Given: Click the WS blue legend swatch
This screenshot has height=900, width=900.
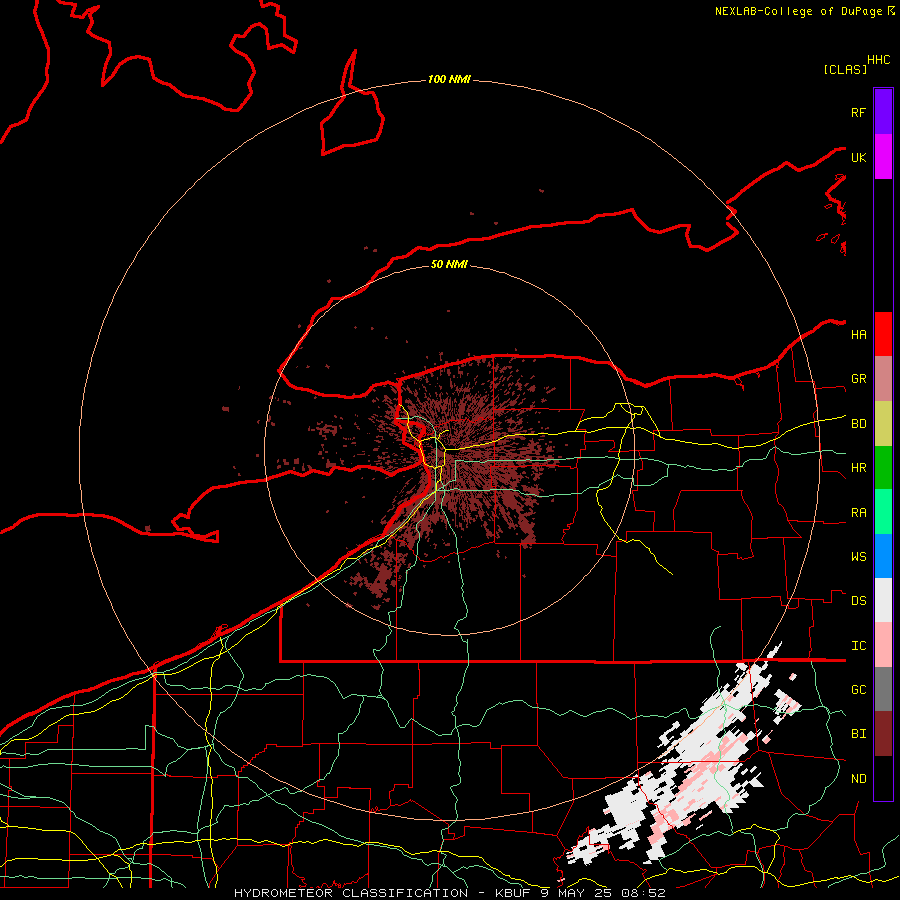Looking at the screenshot, I should pyautogui.click(x=883, y=556).
